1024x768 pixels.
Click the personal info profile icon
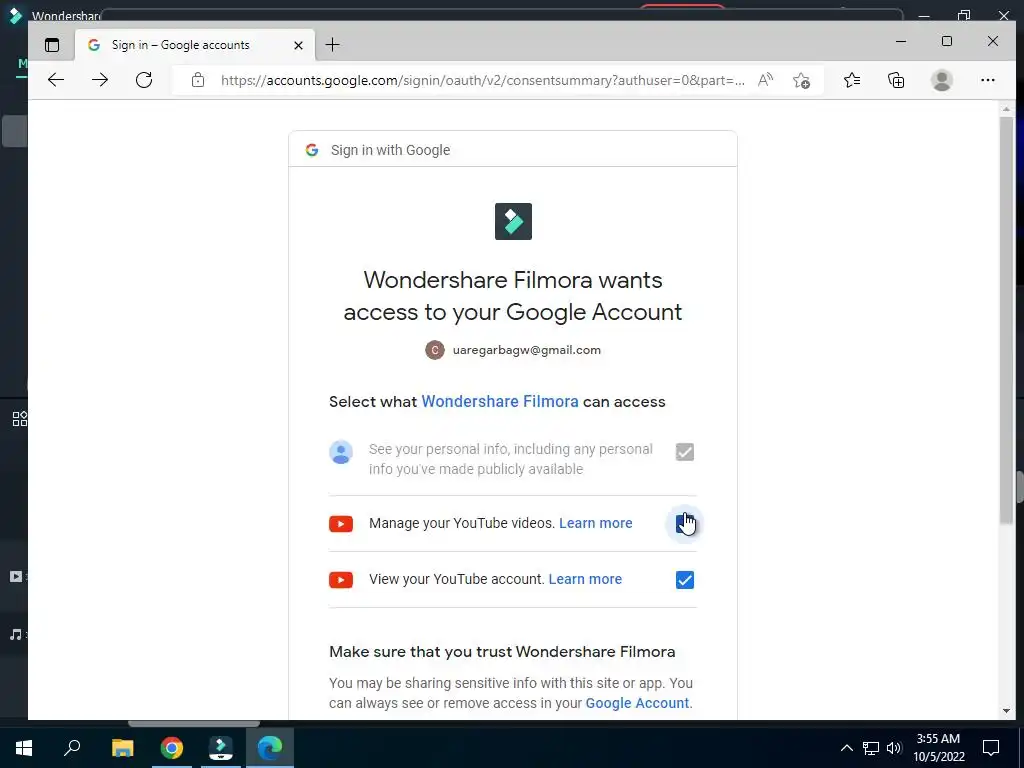(341, 452)
